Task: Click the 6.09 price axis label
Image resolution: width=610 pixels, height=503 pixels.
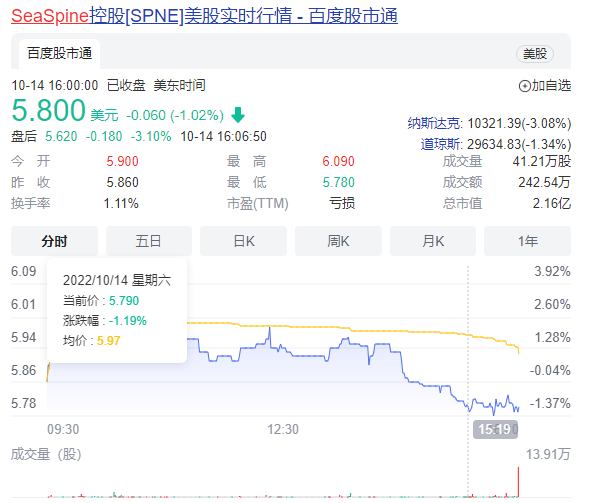Action: tap(24, 271)
